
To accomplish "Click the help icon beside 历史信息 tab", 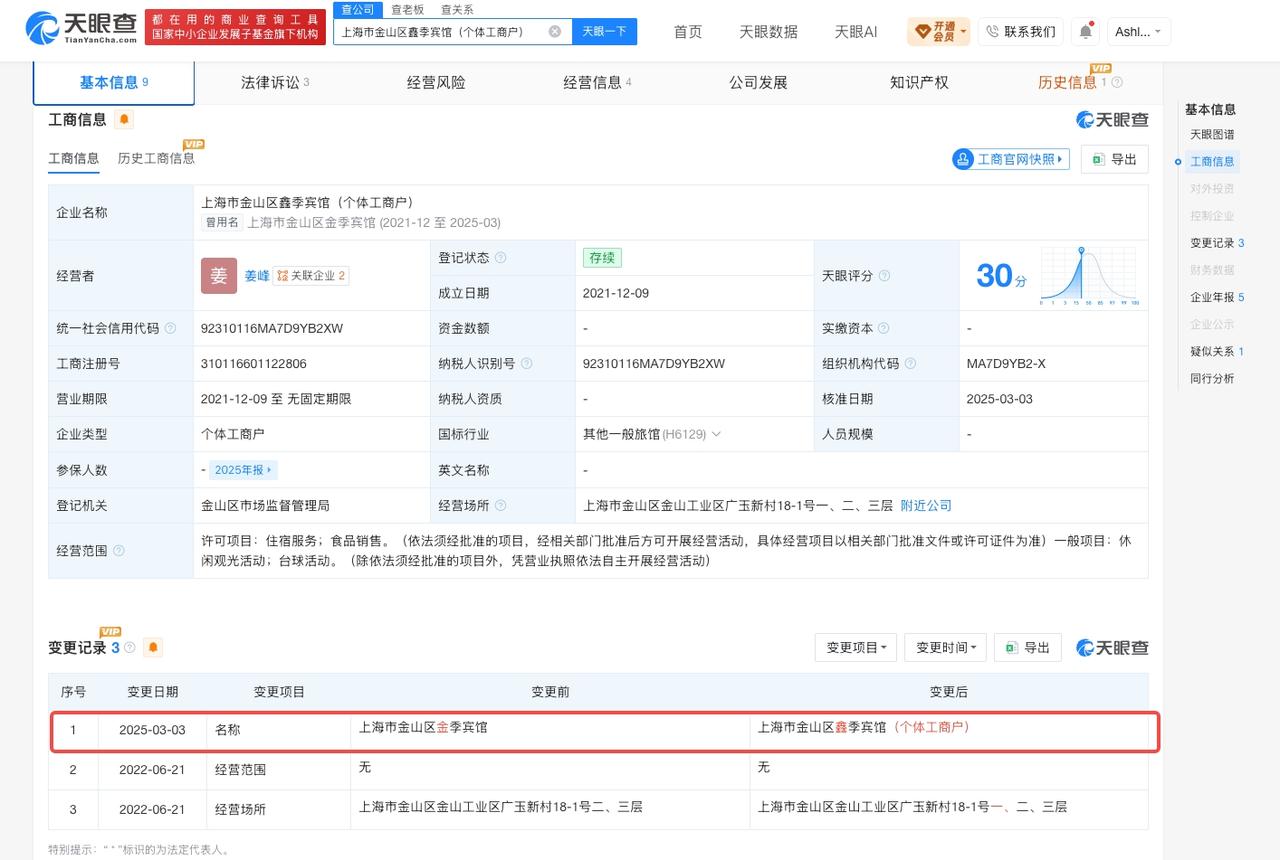I will point(1117,82).
